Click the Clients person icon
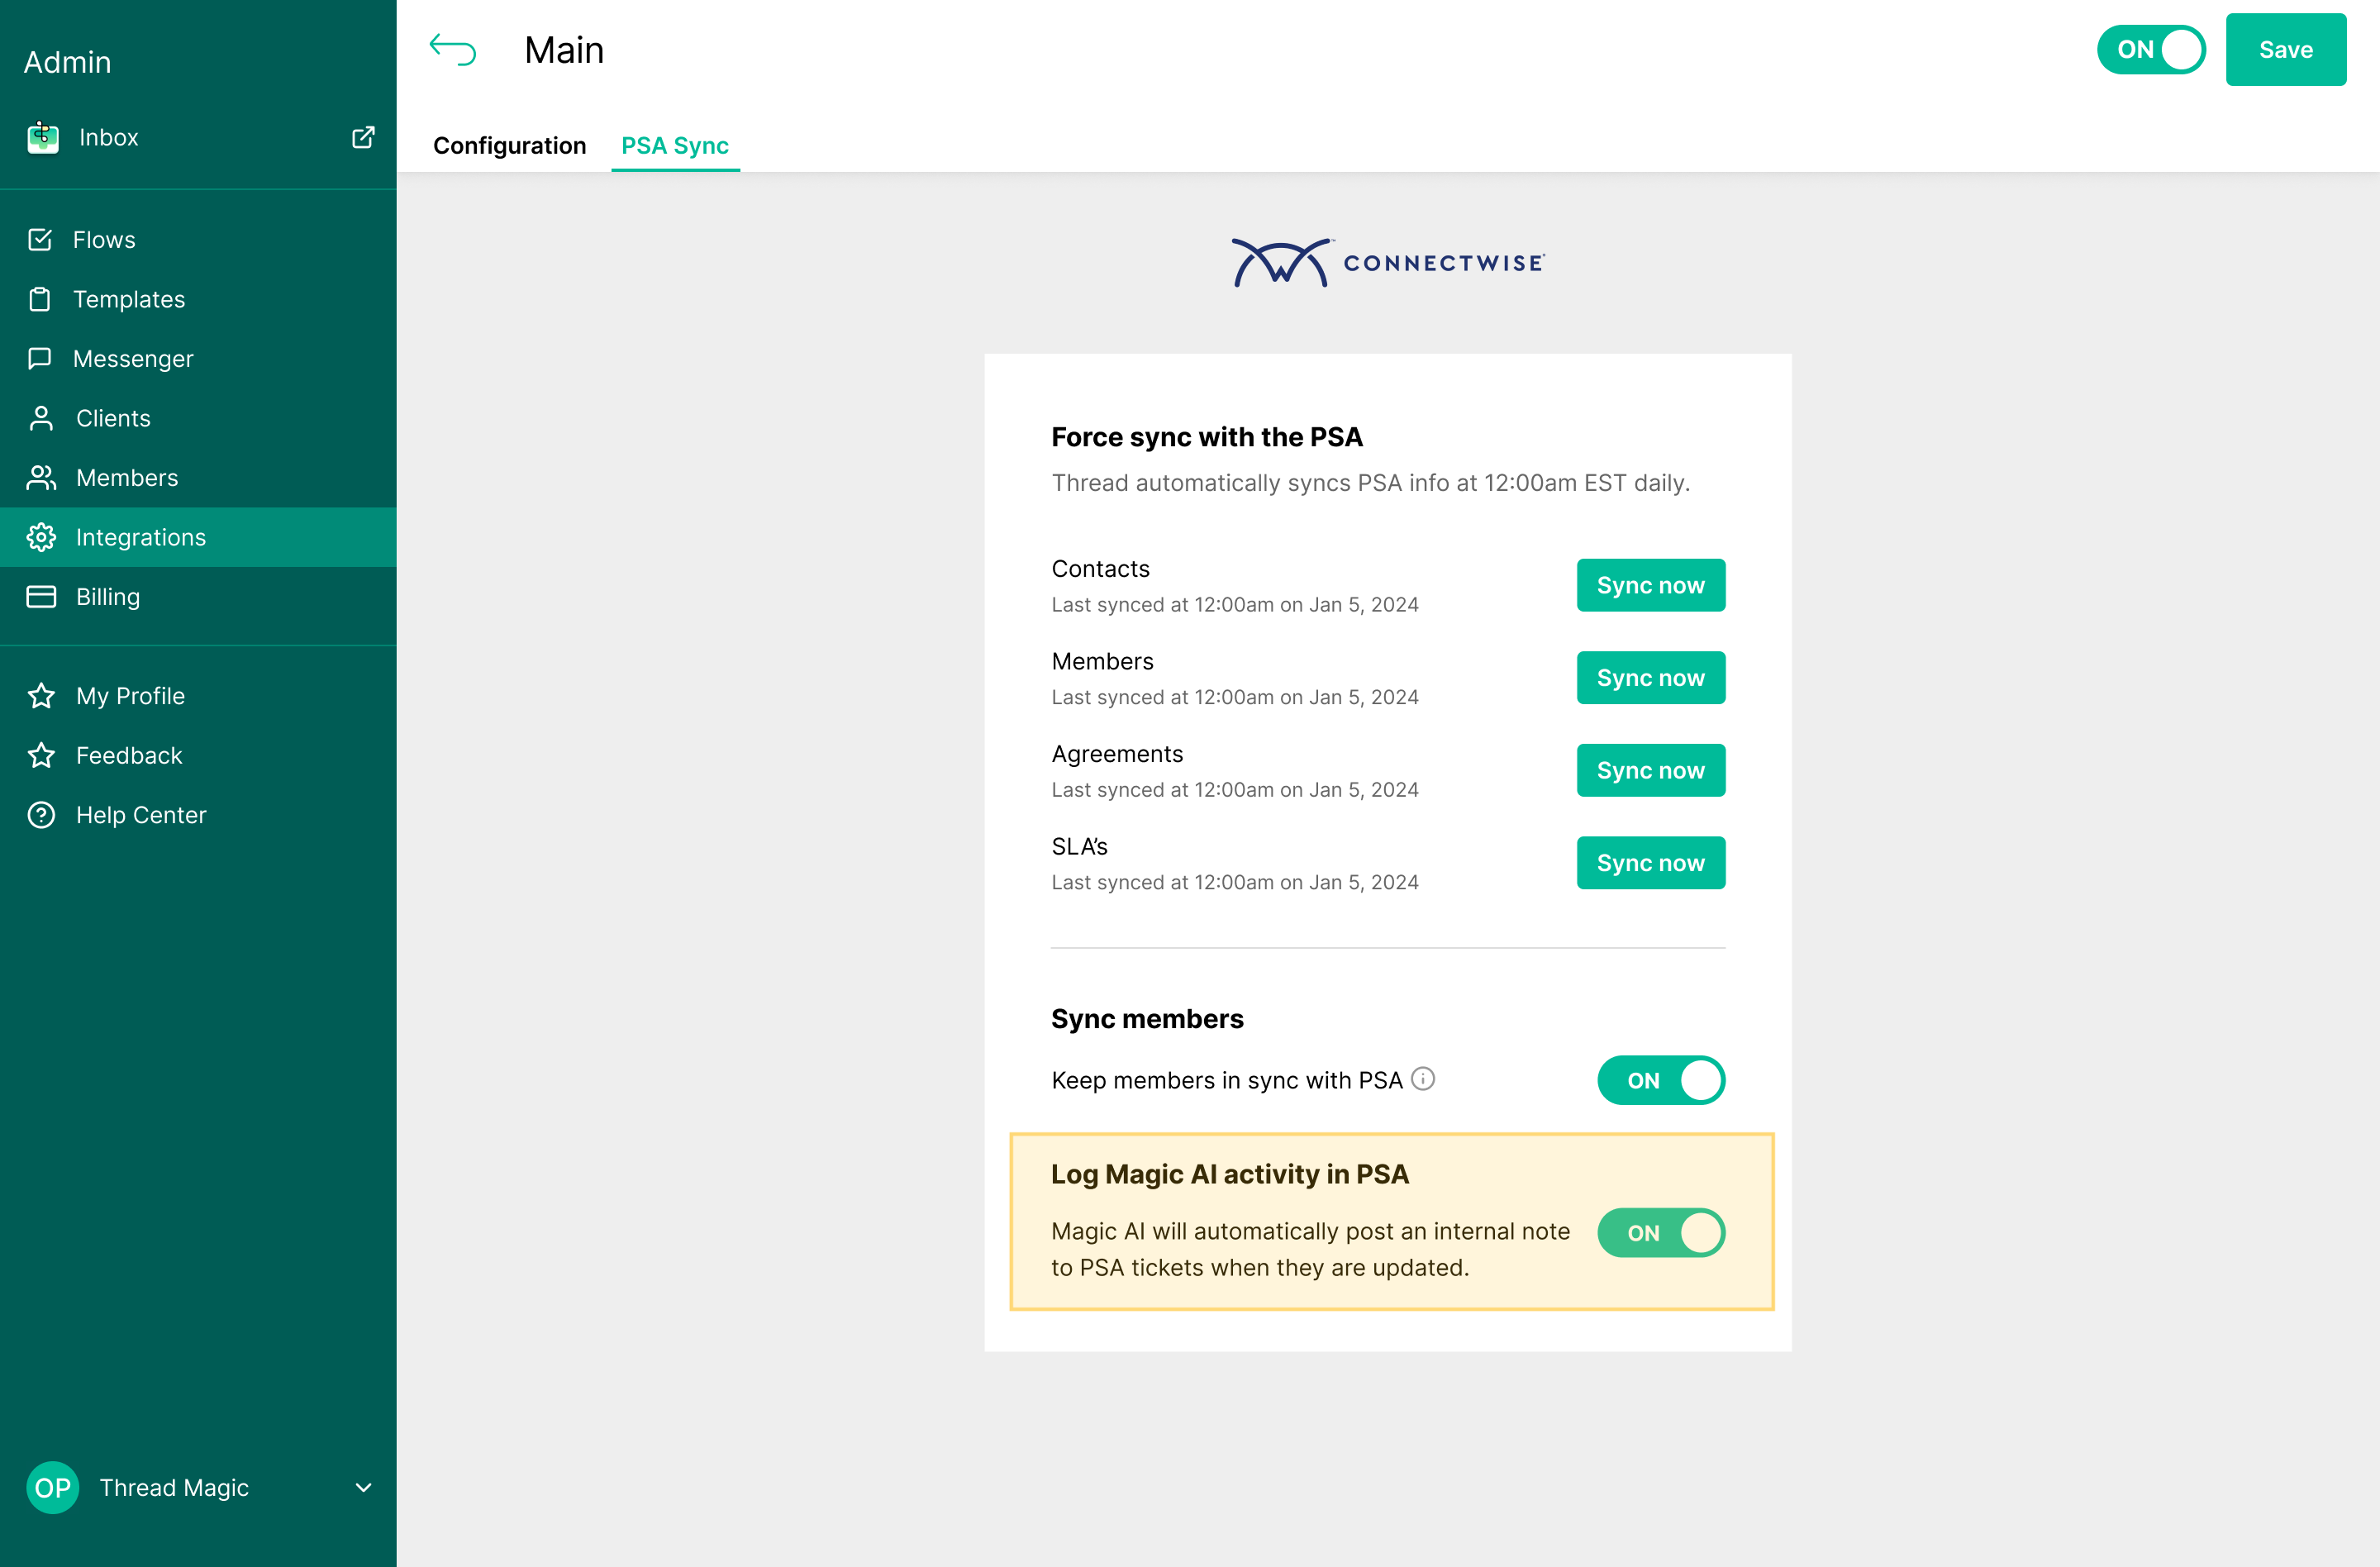Screen dimensions: 2380x1567 click(x=41, y=418)
